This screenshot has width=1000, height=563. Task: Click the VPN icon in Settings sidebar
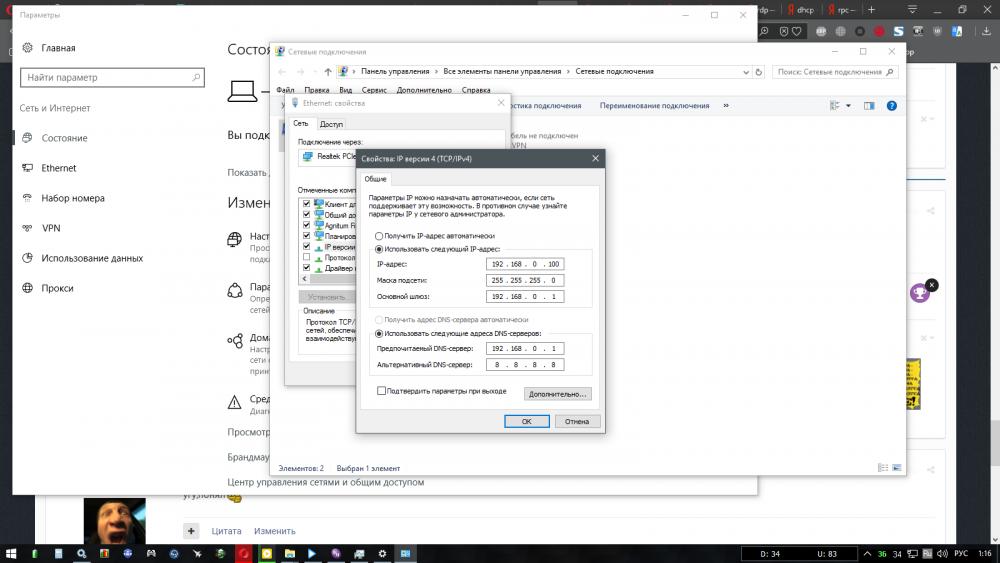[x=26, y=228]
